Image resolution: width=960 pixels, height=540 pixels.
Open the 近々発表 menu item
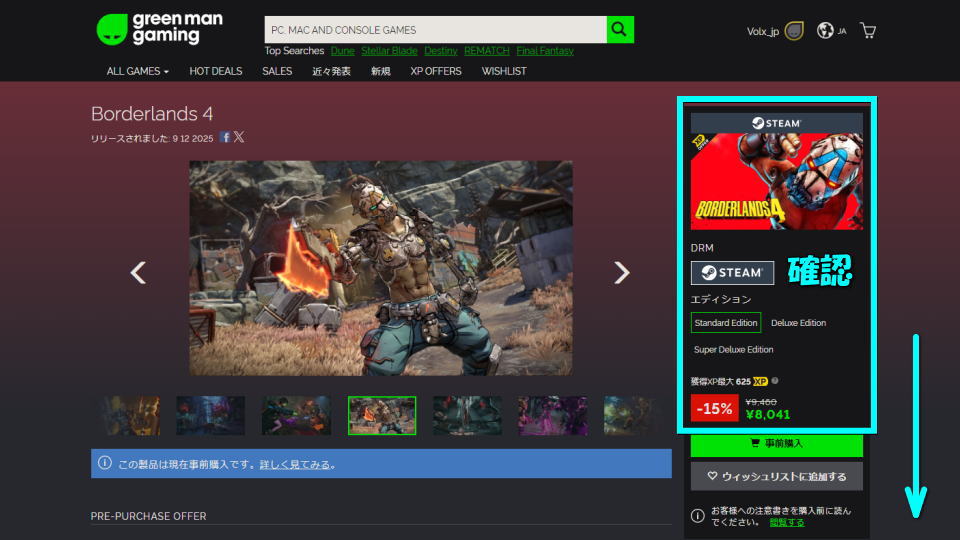[x=331, y=71]
